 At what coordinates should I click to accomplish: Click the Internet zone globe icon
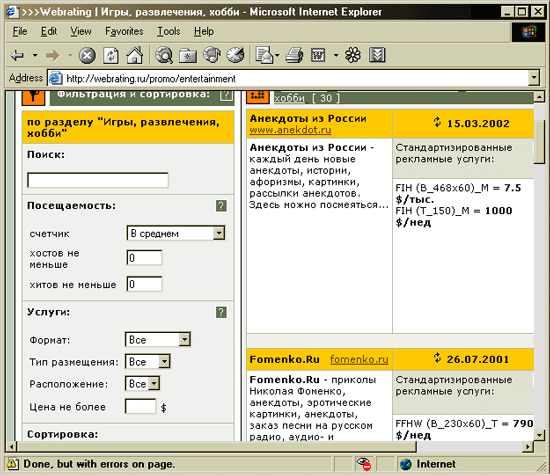pos(406,464)
